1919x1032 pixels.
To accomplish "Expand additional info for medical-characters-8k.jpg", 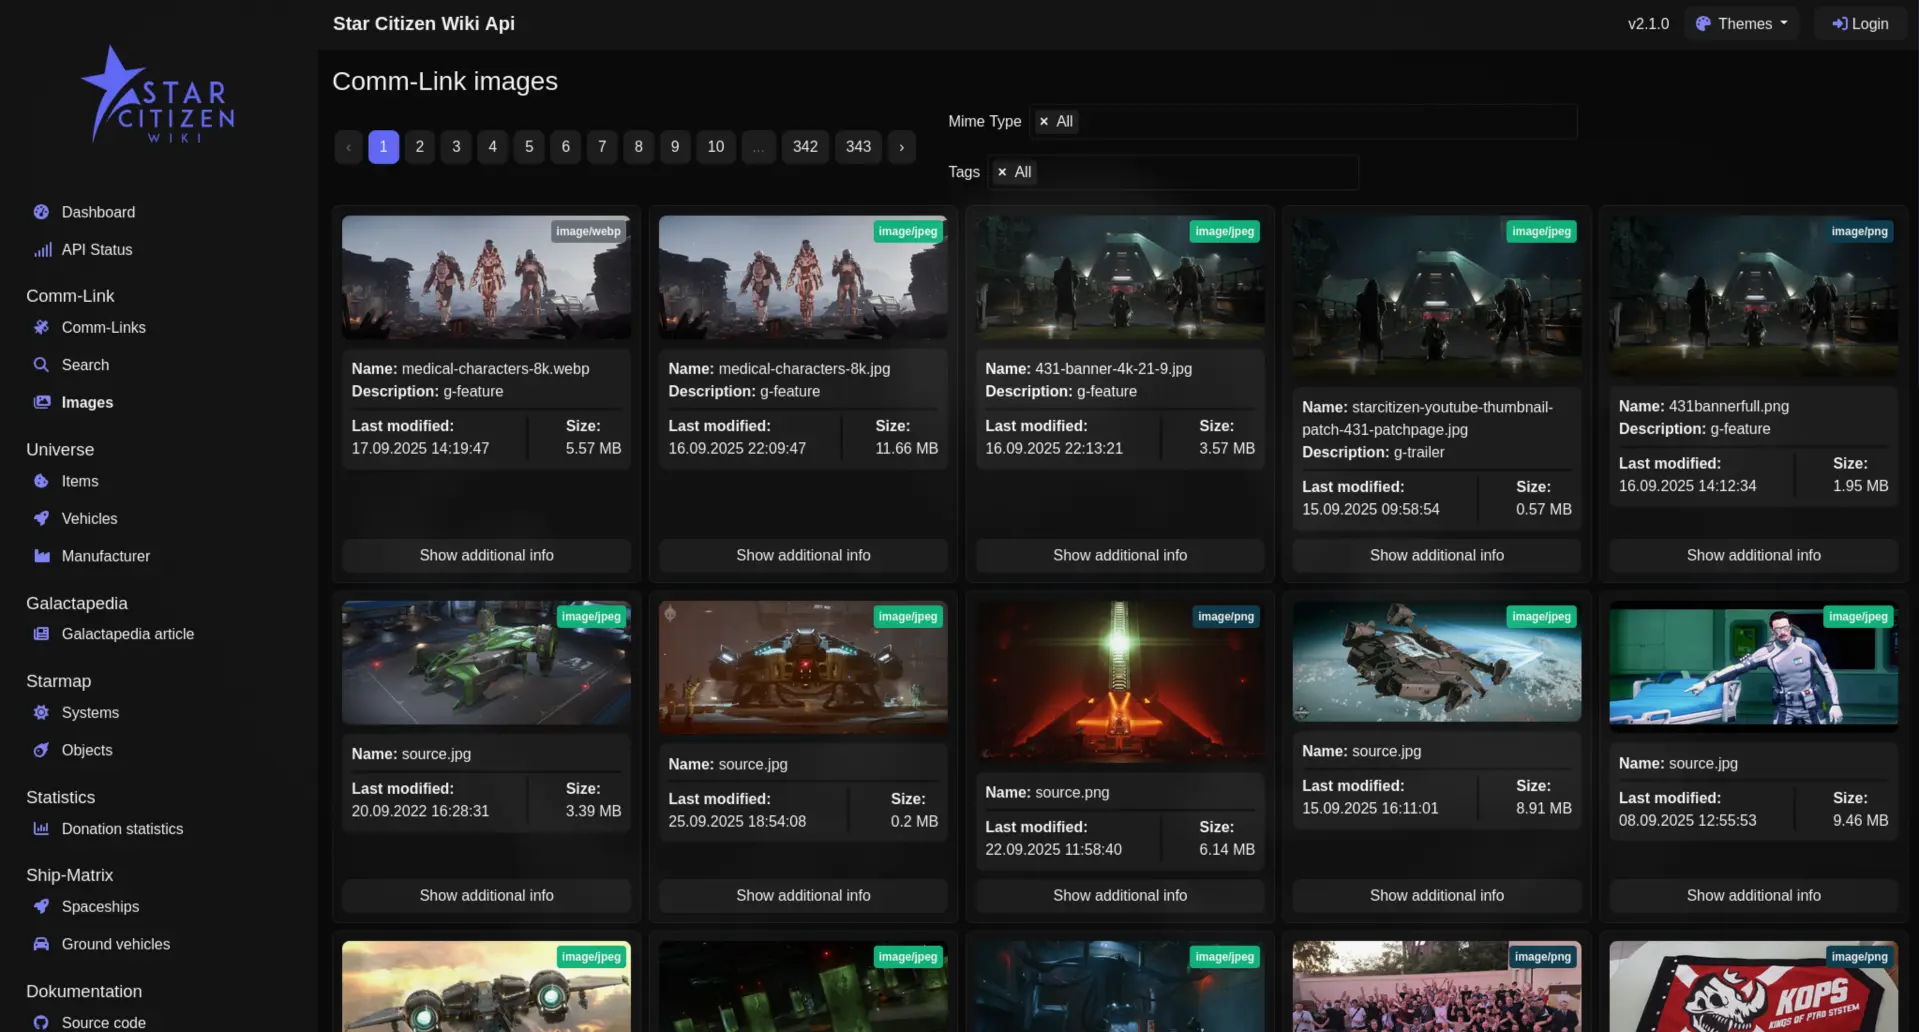I will [803, 555].
